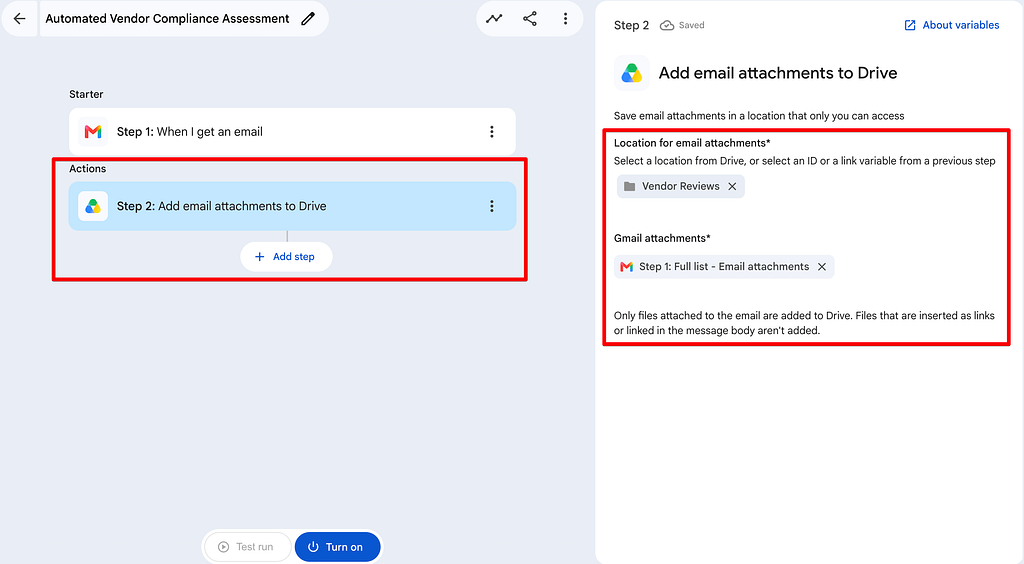The image size is (1024, 564).
Task: Select Step 2: Add email attachments to Drive
Action: click(293, 206)
